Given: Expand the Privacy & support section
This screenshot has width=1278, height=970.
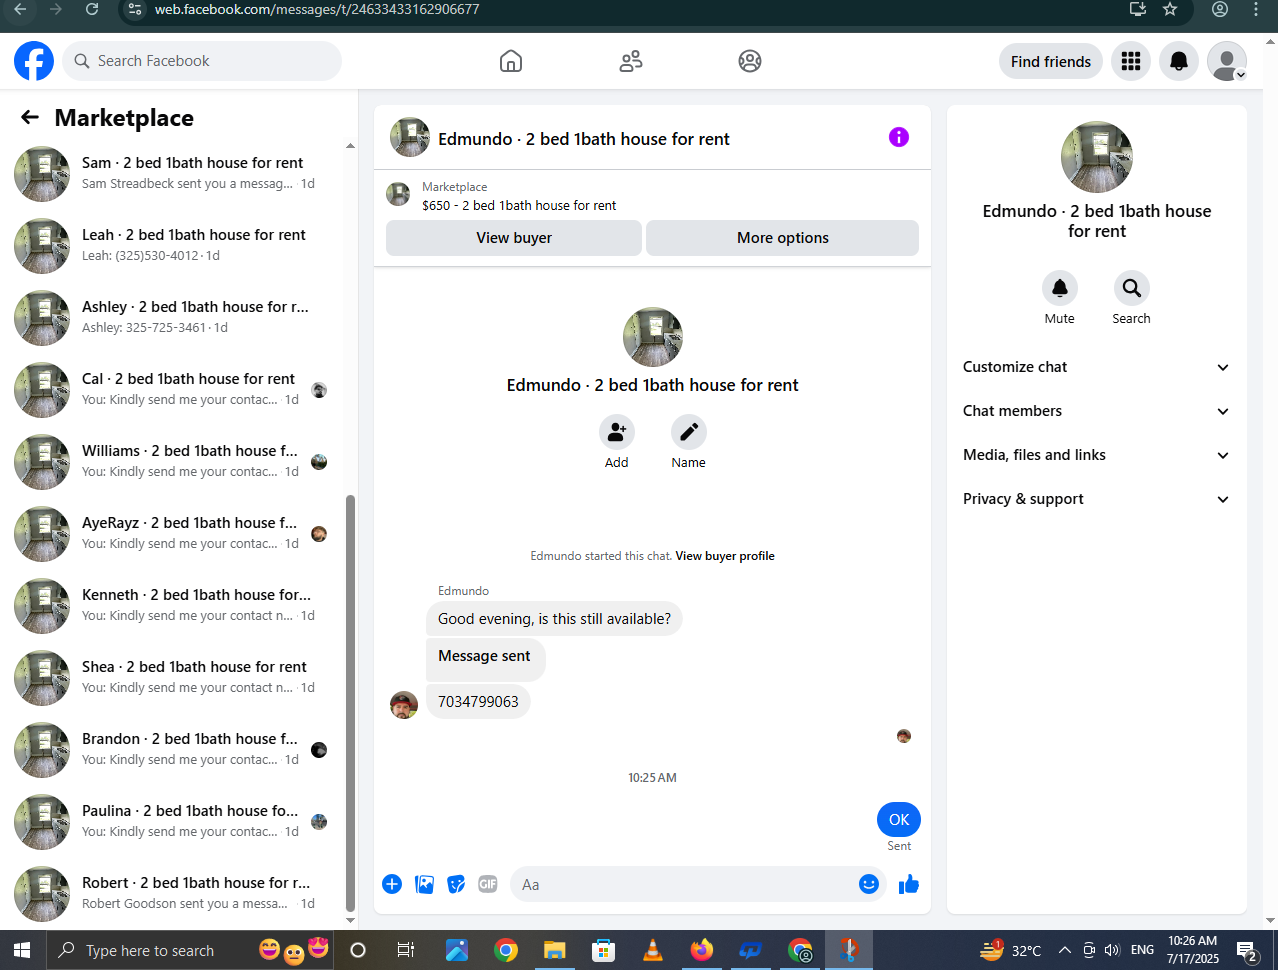Looking at the screenshot, I should click(x=1097, y=499).
